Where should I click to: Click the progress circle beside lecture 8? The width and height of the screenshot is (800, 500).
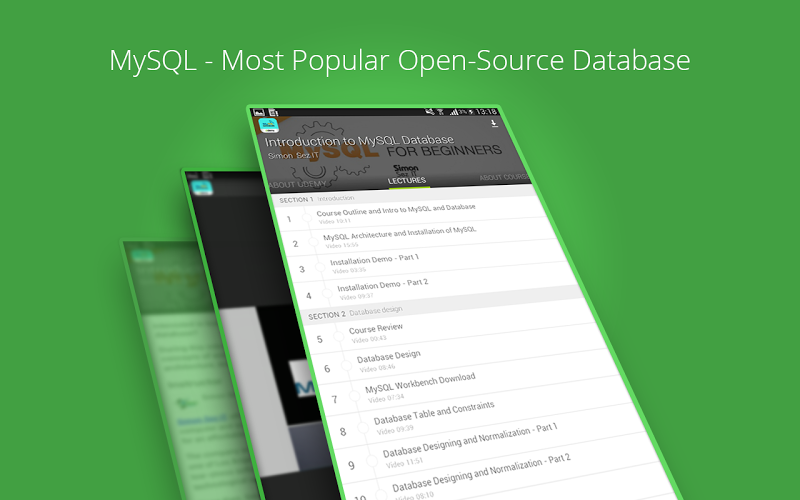click(x=363, y=428)
